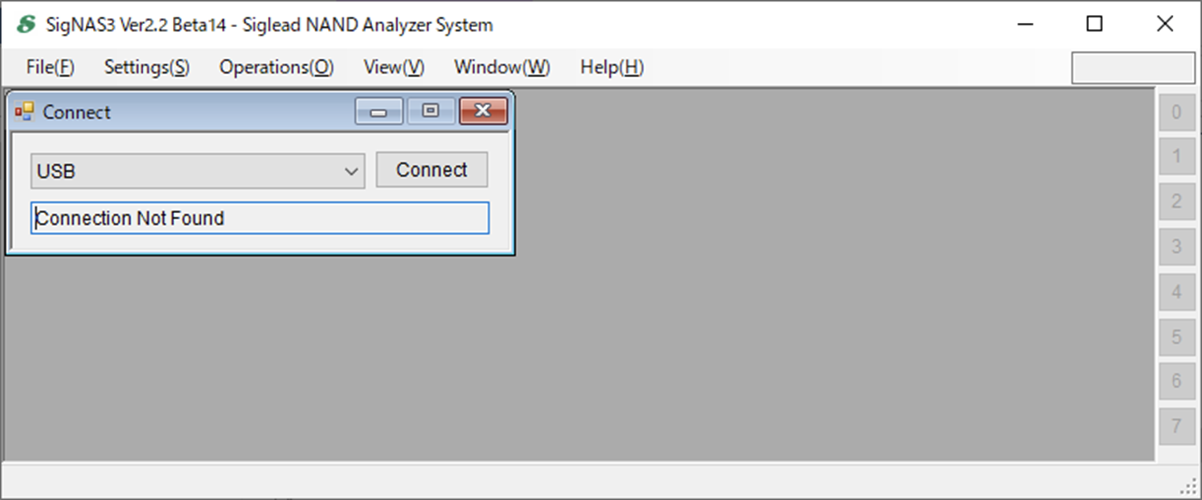
Task: Click the SigNAS3 application icon in title bar
Action: tap(26, 25)
